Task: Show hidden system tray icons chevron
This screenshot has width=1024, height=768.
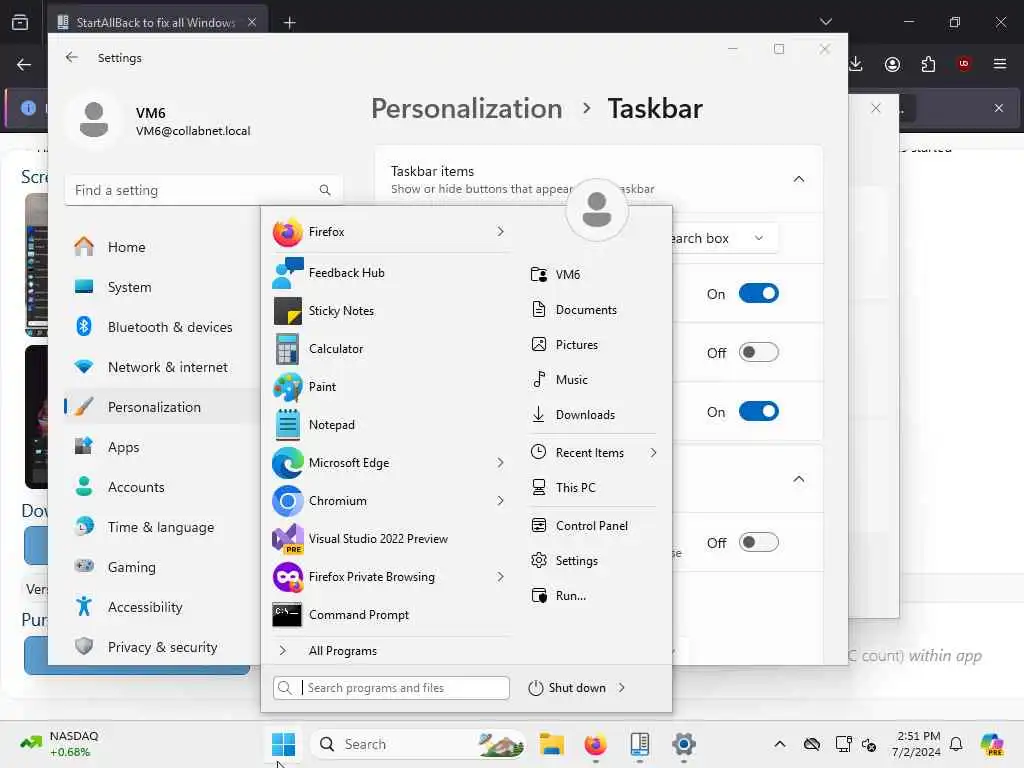Action: click(x=780, y=744)
